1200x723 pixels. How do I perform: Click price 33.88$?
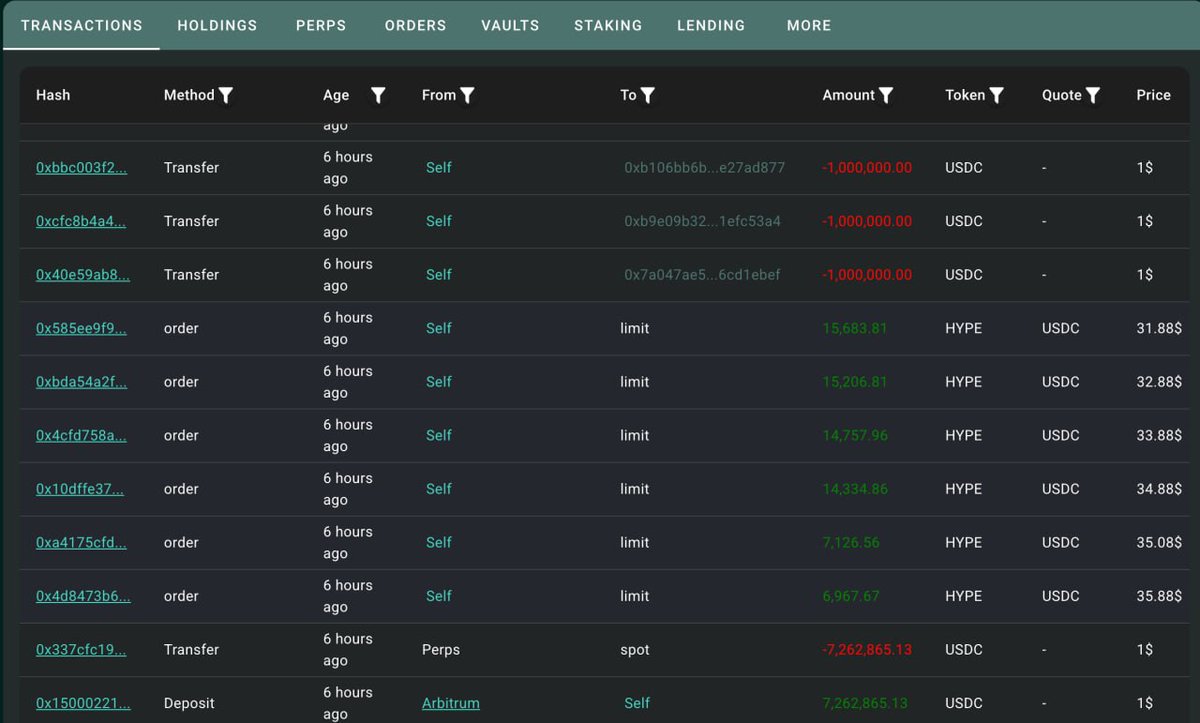coord(1159,436)
